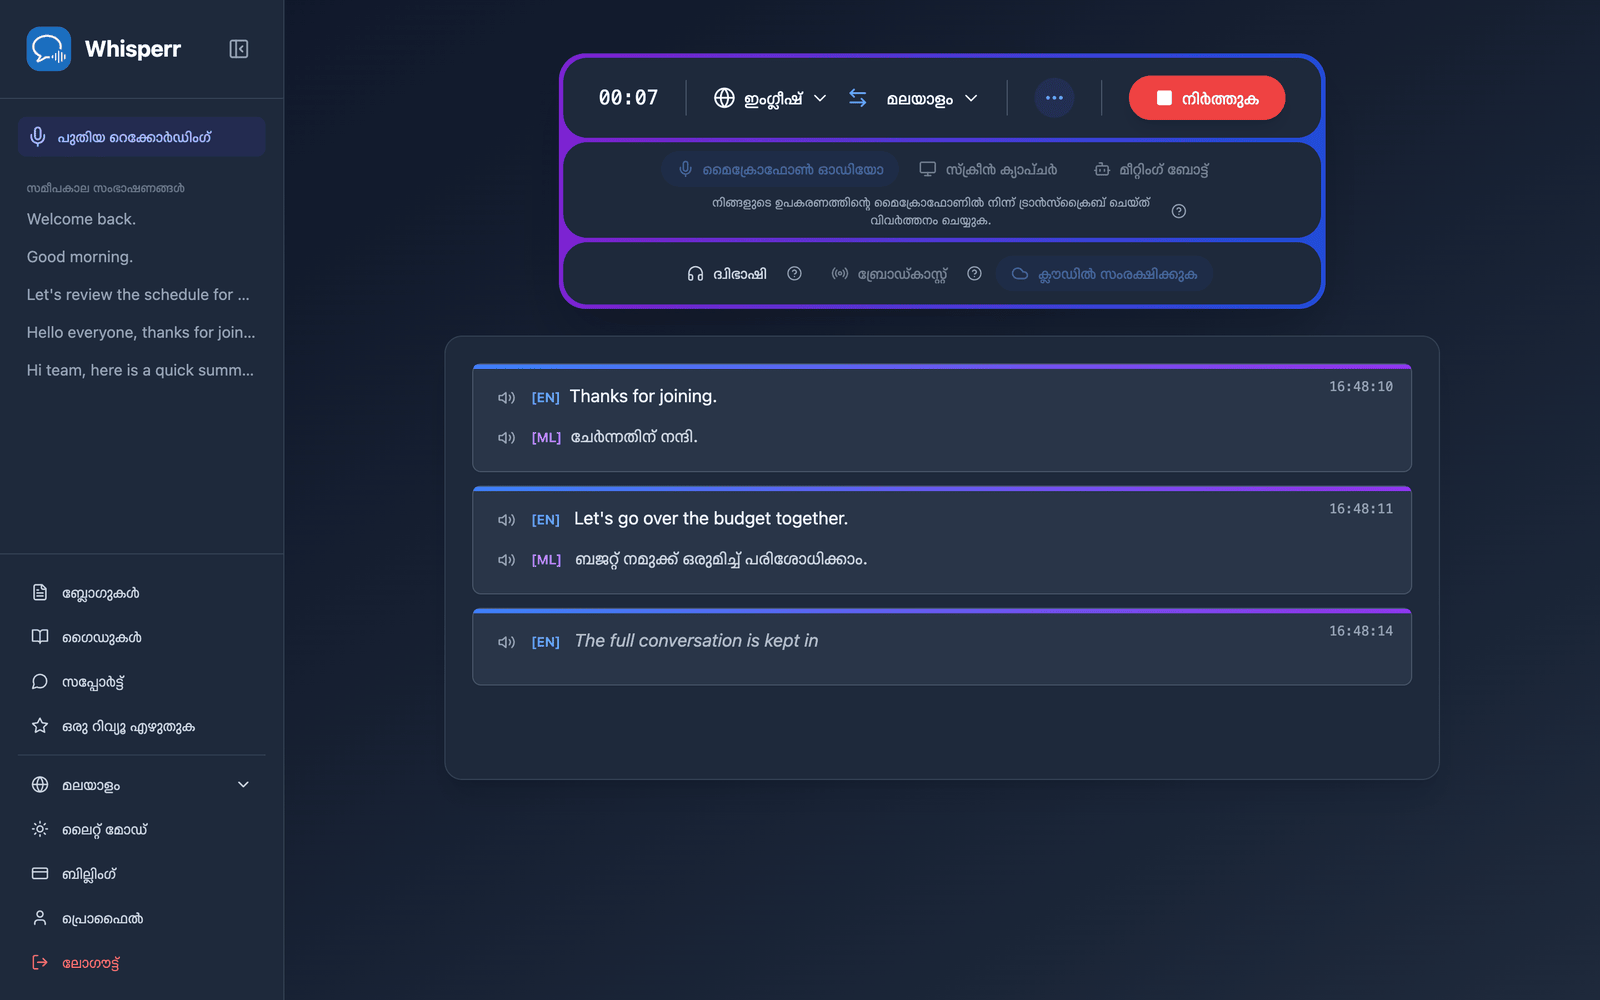Open 'Let's review the schedule for ...' conversation

tap(138, 295)
